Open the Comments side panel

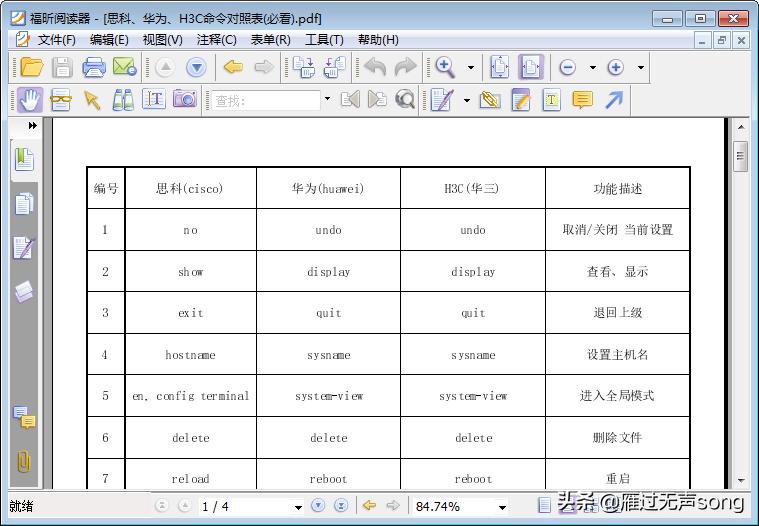point(24,417)
